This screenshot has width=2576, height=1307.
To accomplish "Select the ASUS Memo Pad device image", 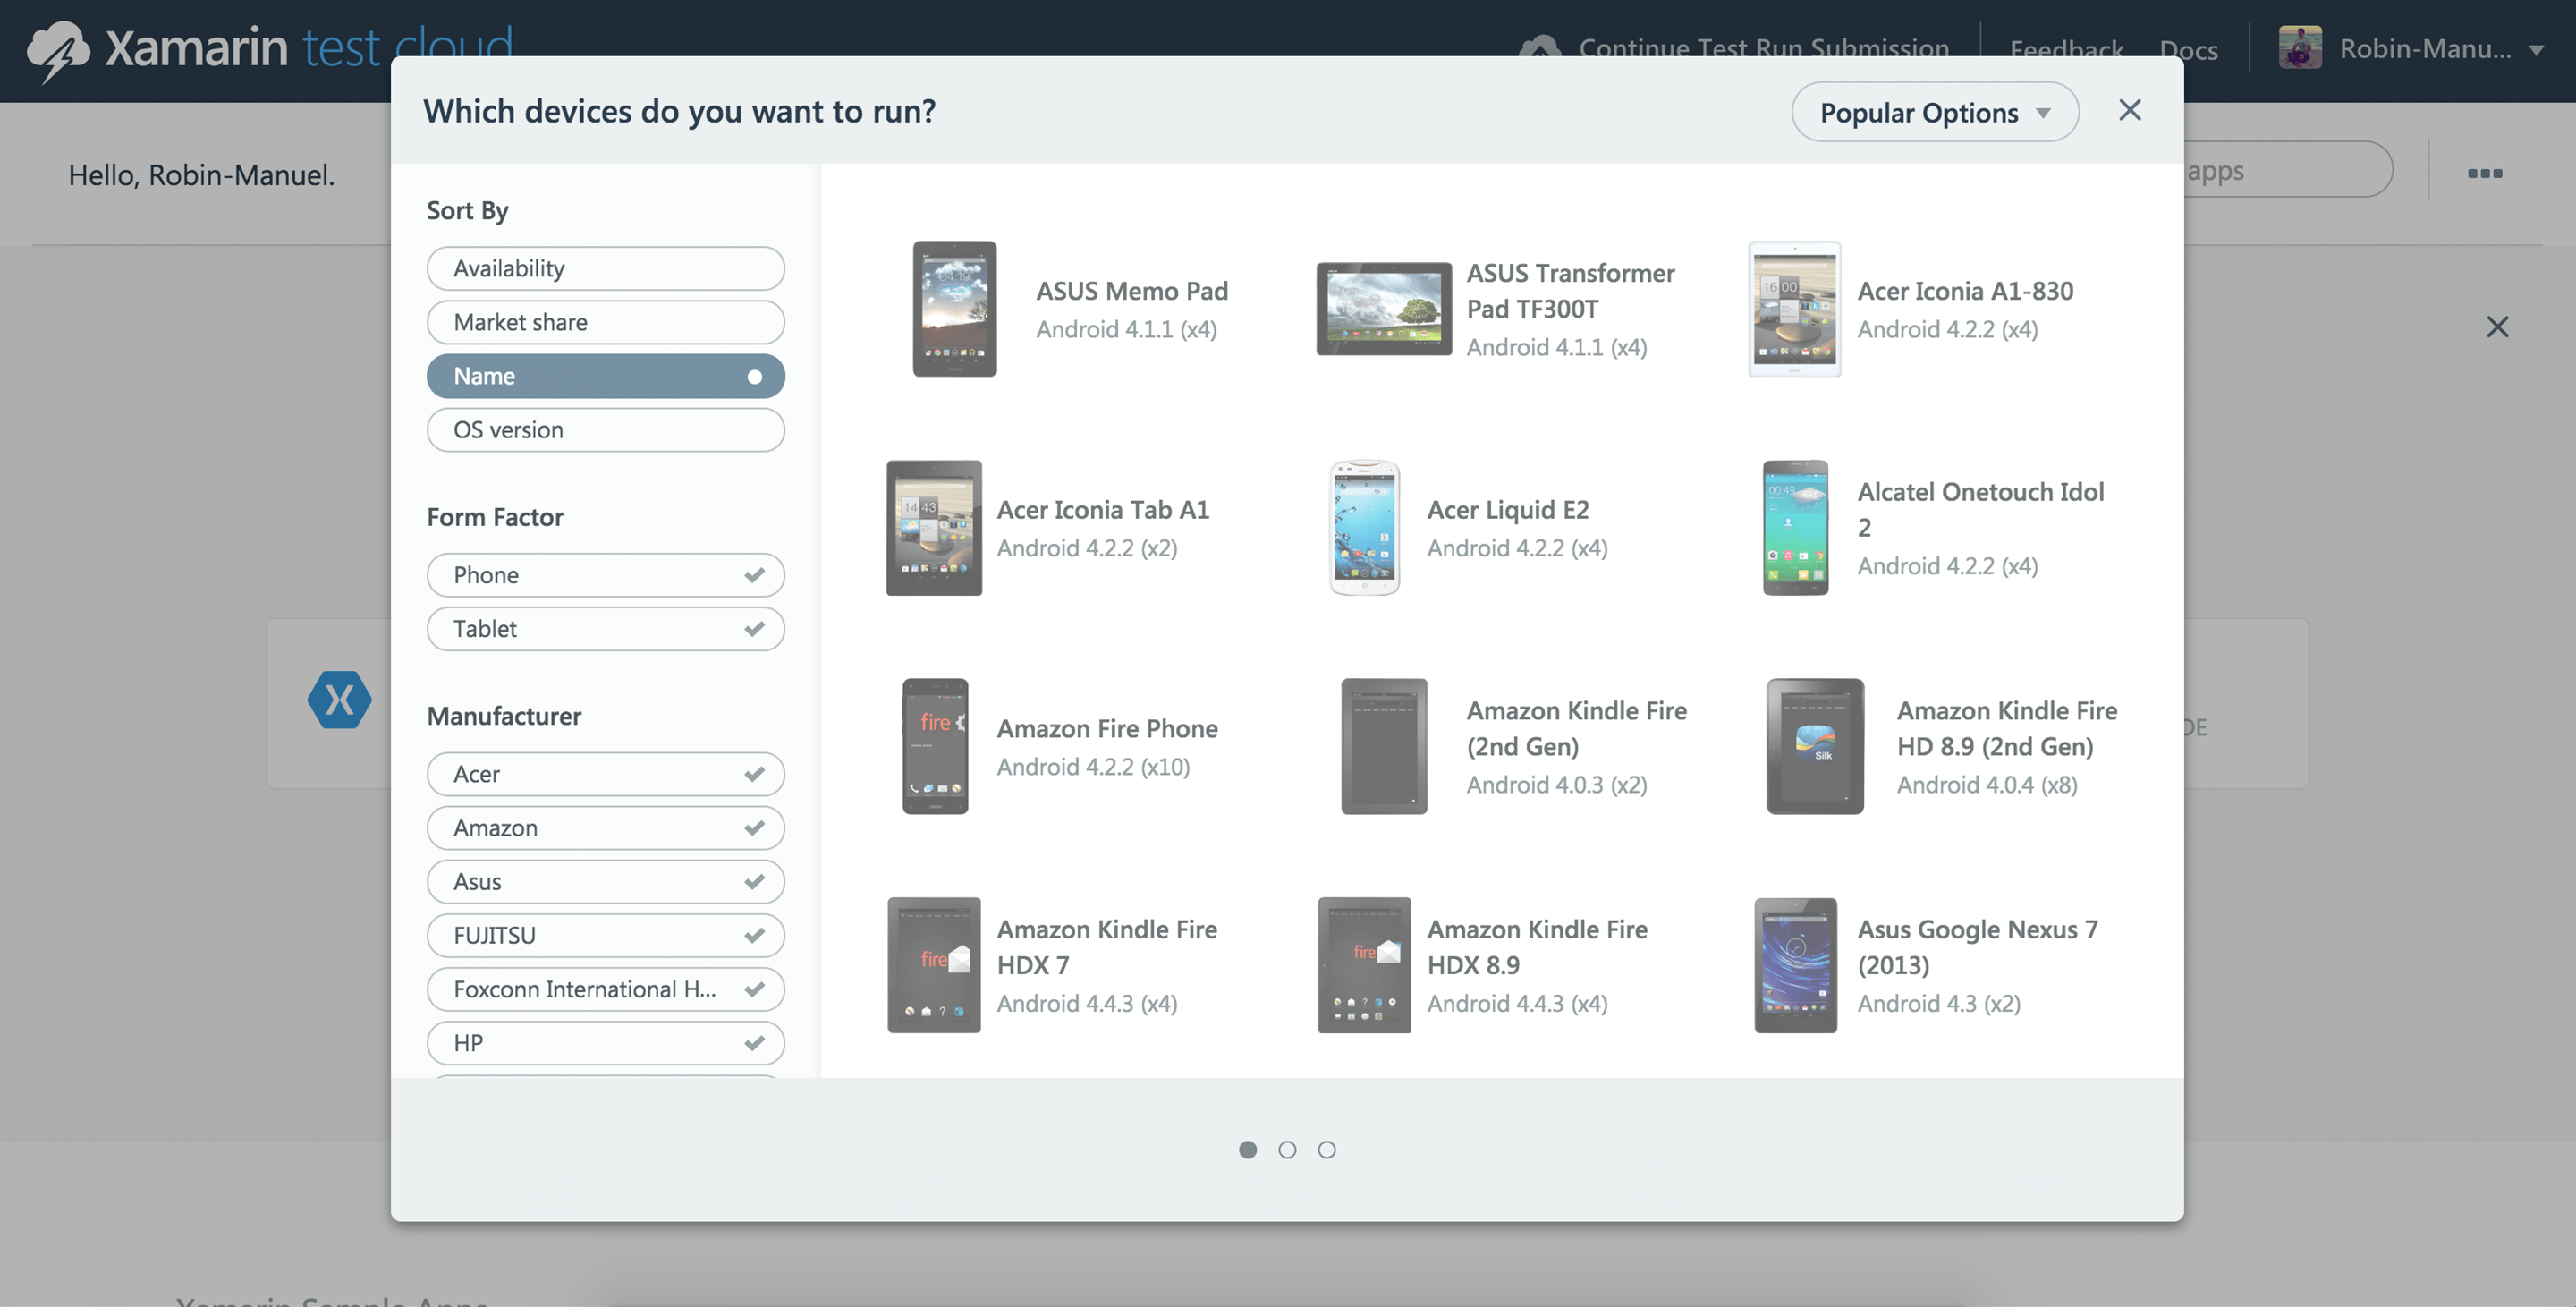I will click(954, 309).
